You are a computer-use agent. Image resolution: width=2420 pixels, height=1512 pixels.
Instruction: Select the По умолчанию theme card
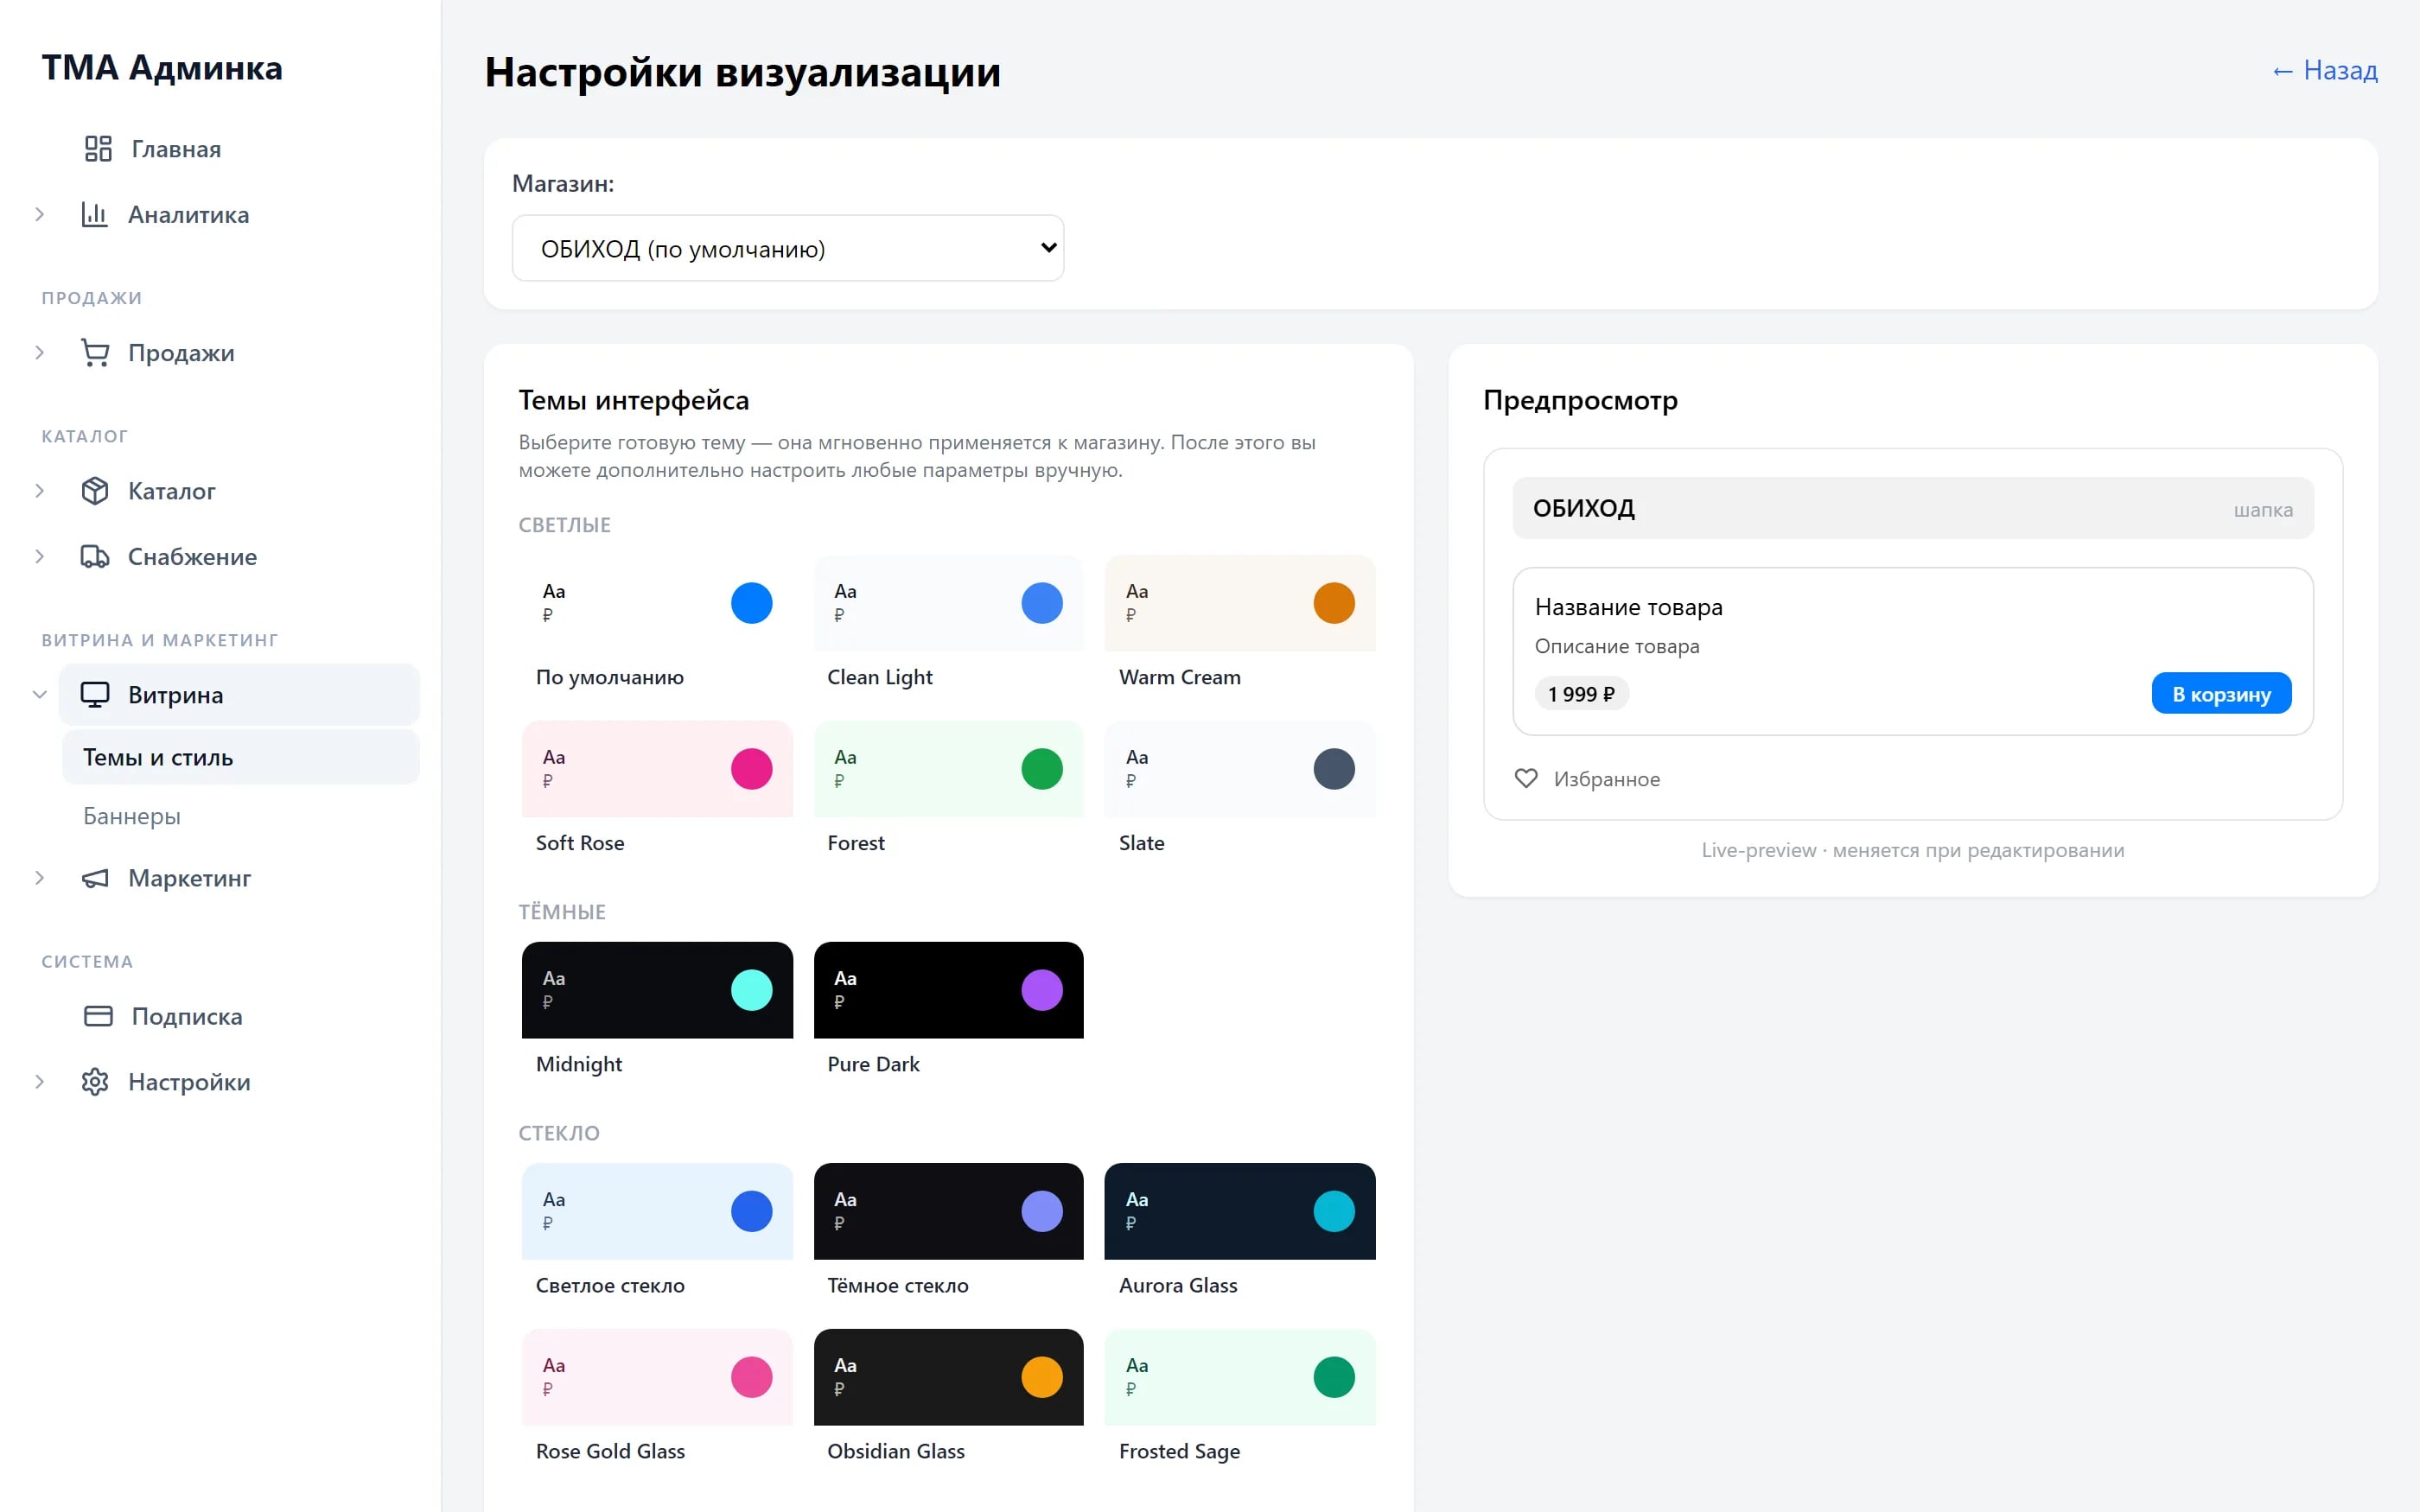click(656, 626)
